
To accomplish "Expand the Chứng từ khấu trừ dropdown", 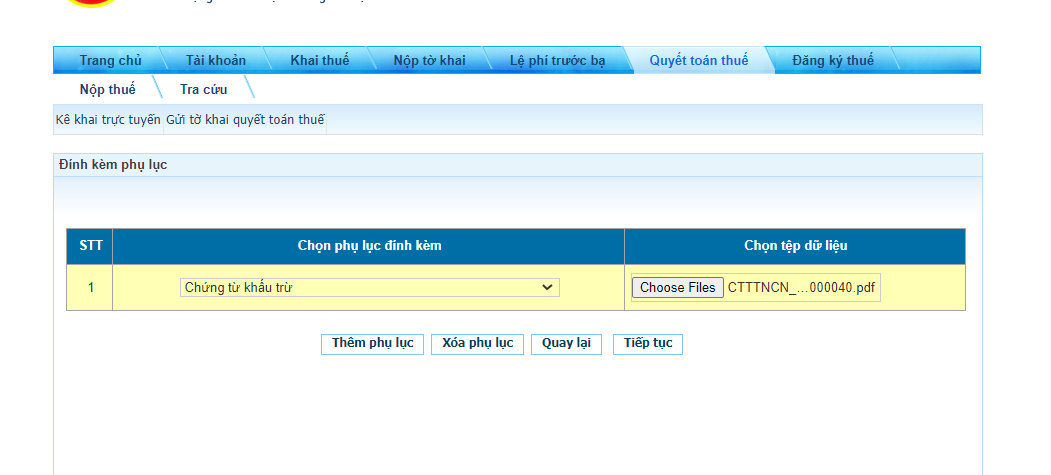I will click(369, 288).
